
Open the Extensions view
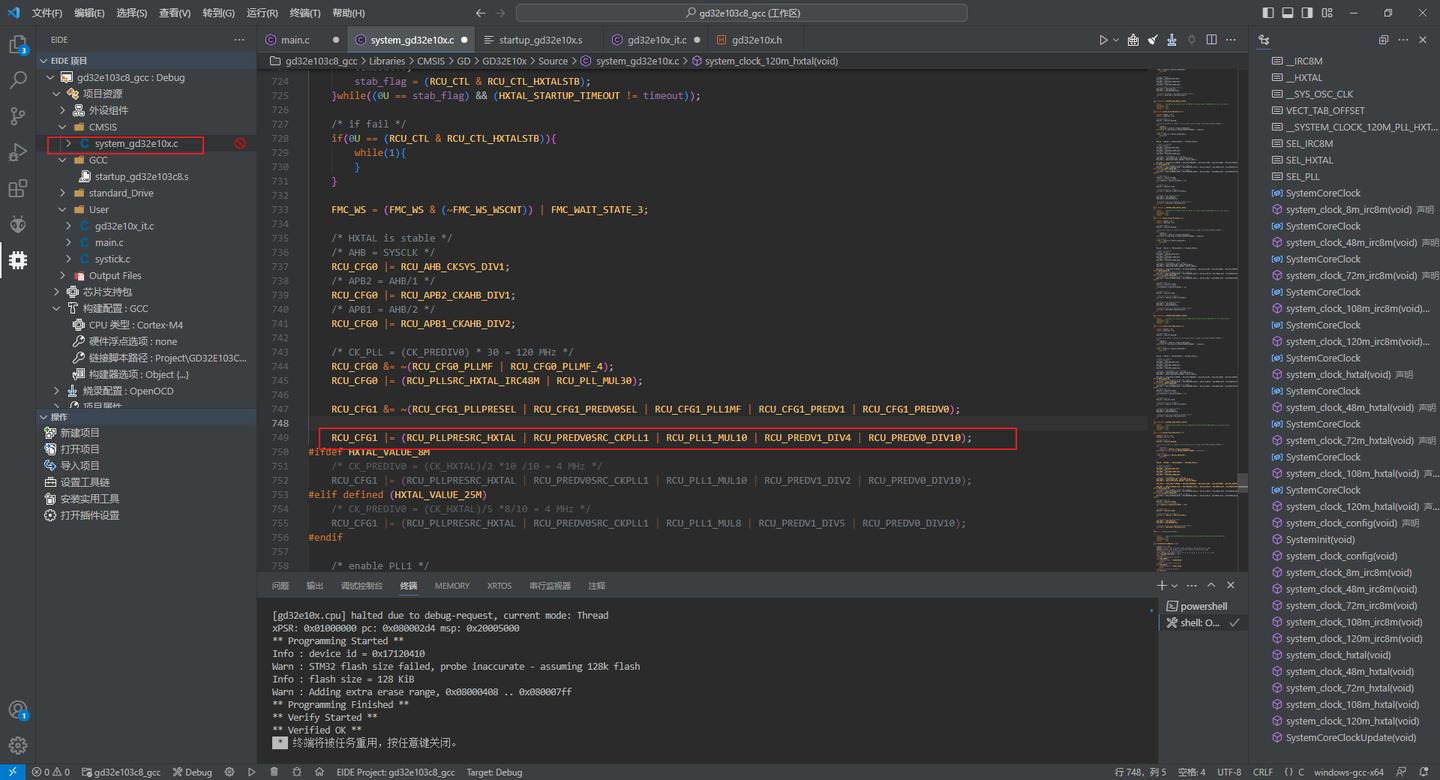[x=17, y=188]
